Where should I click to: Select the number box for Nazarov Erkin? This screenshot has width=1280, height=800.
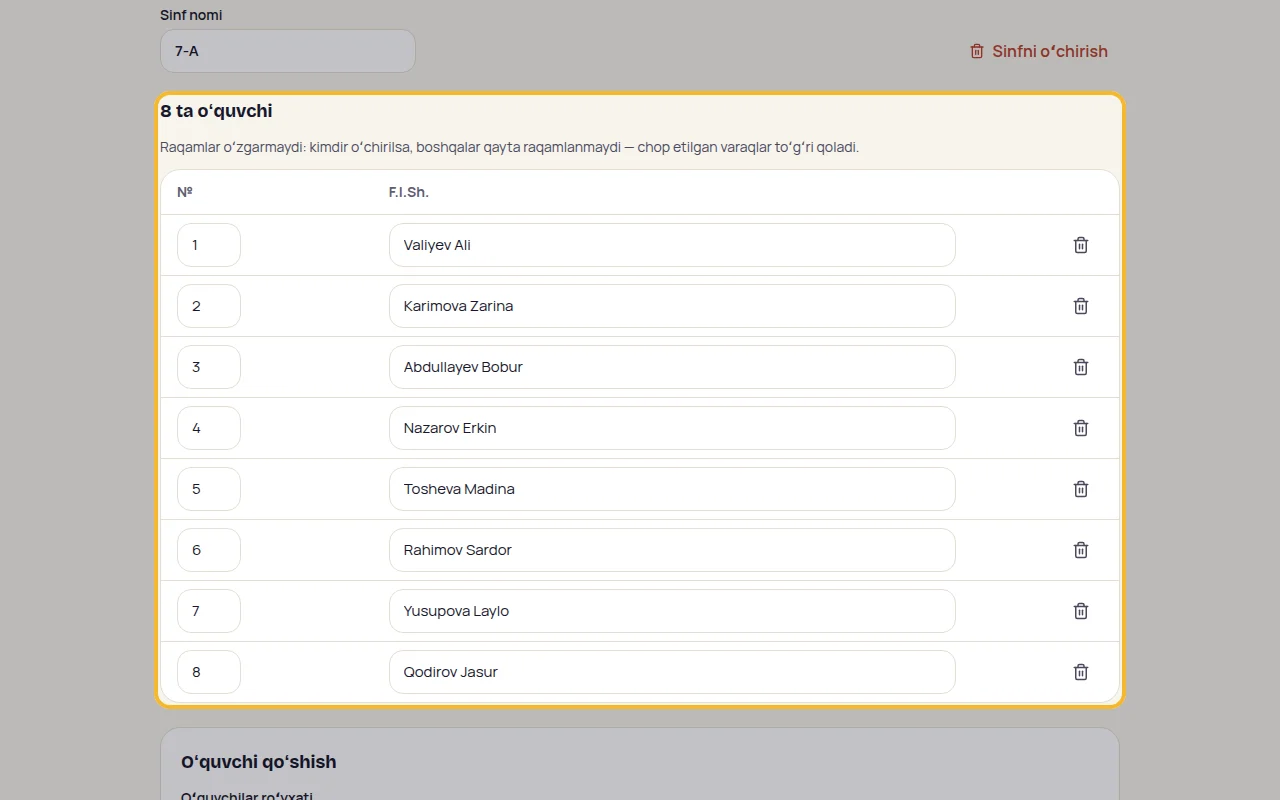[x=209, y=428]
